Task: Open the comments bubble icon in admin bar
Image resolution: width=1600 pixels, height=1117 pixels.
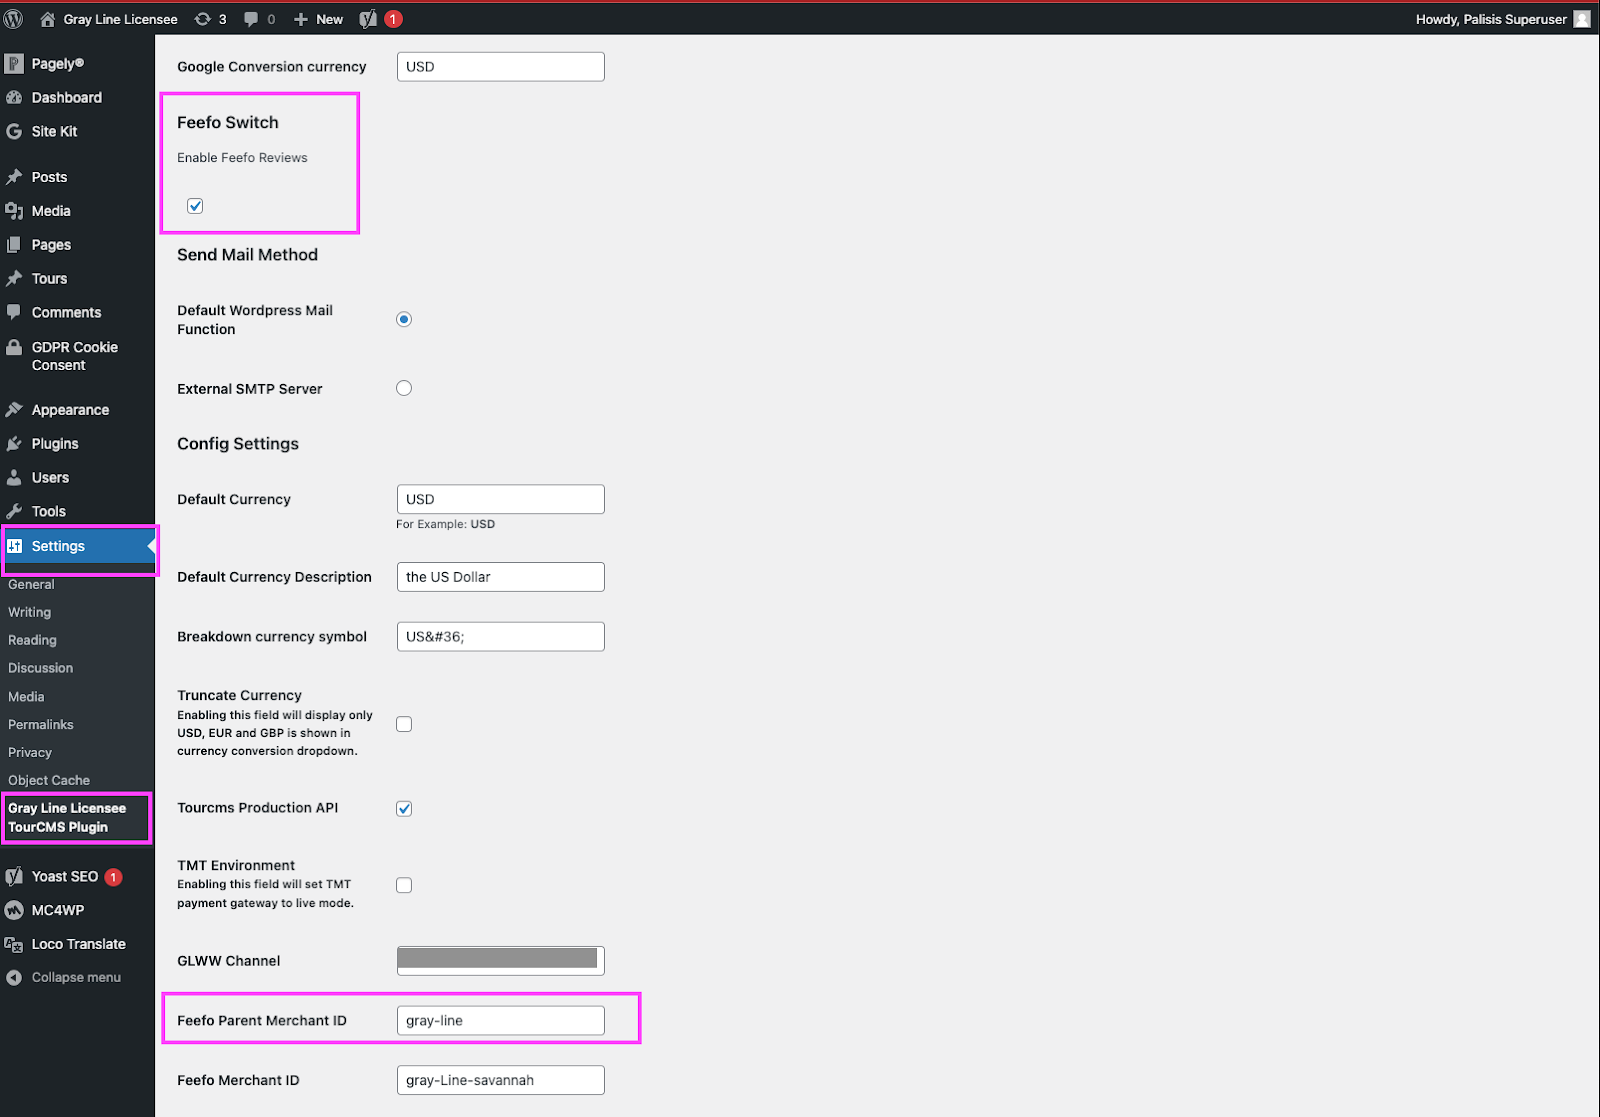Action: 251,19
